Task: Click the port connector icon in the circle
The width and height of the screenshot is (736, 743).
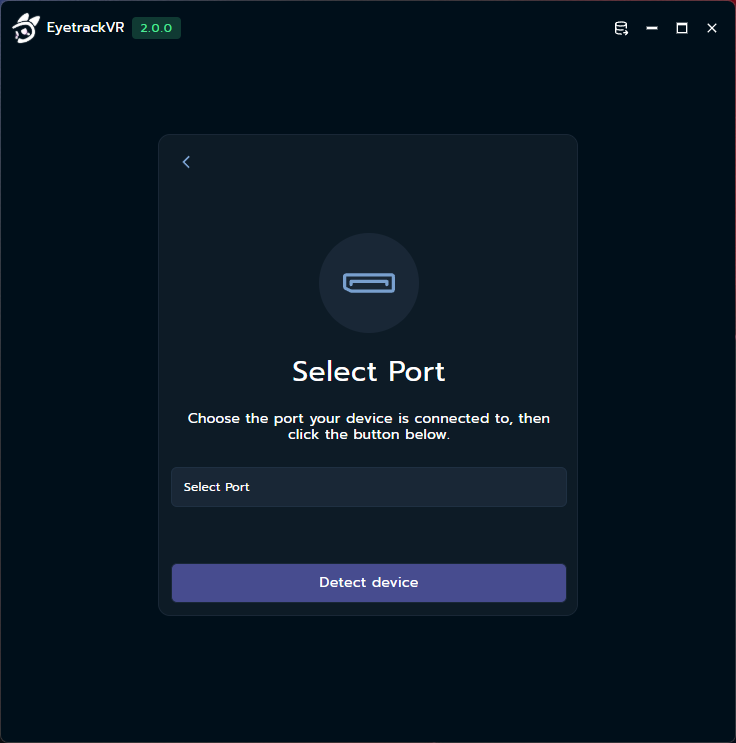Action: 368,283
